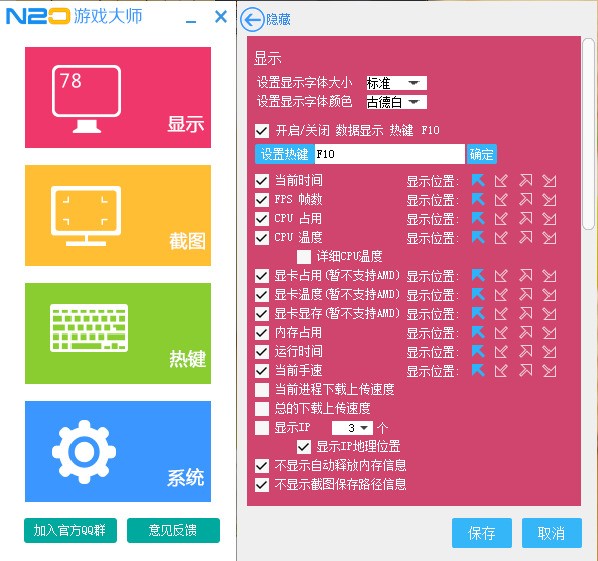Open the font color 古德白 dropdown
Image resolution: width=598 pixels, height=561 pixels.
point(396,102)
